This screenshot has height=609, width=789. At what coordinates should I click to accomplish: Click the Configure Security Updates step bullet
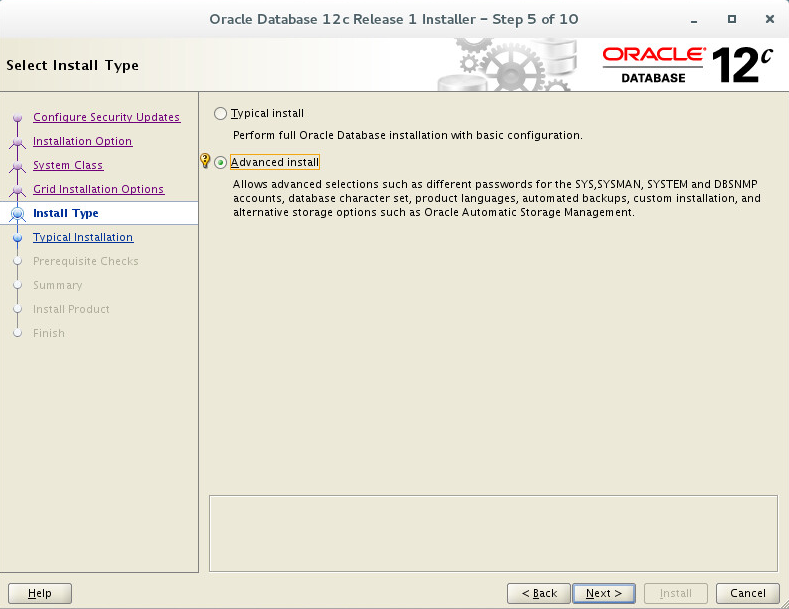point(18,118)
